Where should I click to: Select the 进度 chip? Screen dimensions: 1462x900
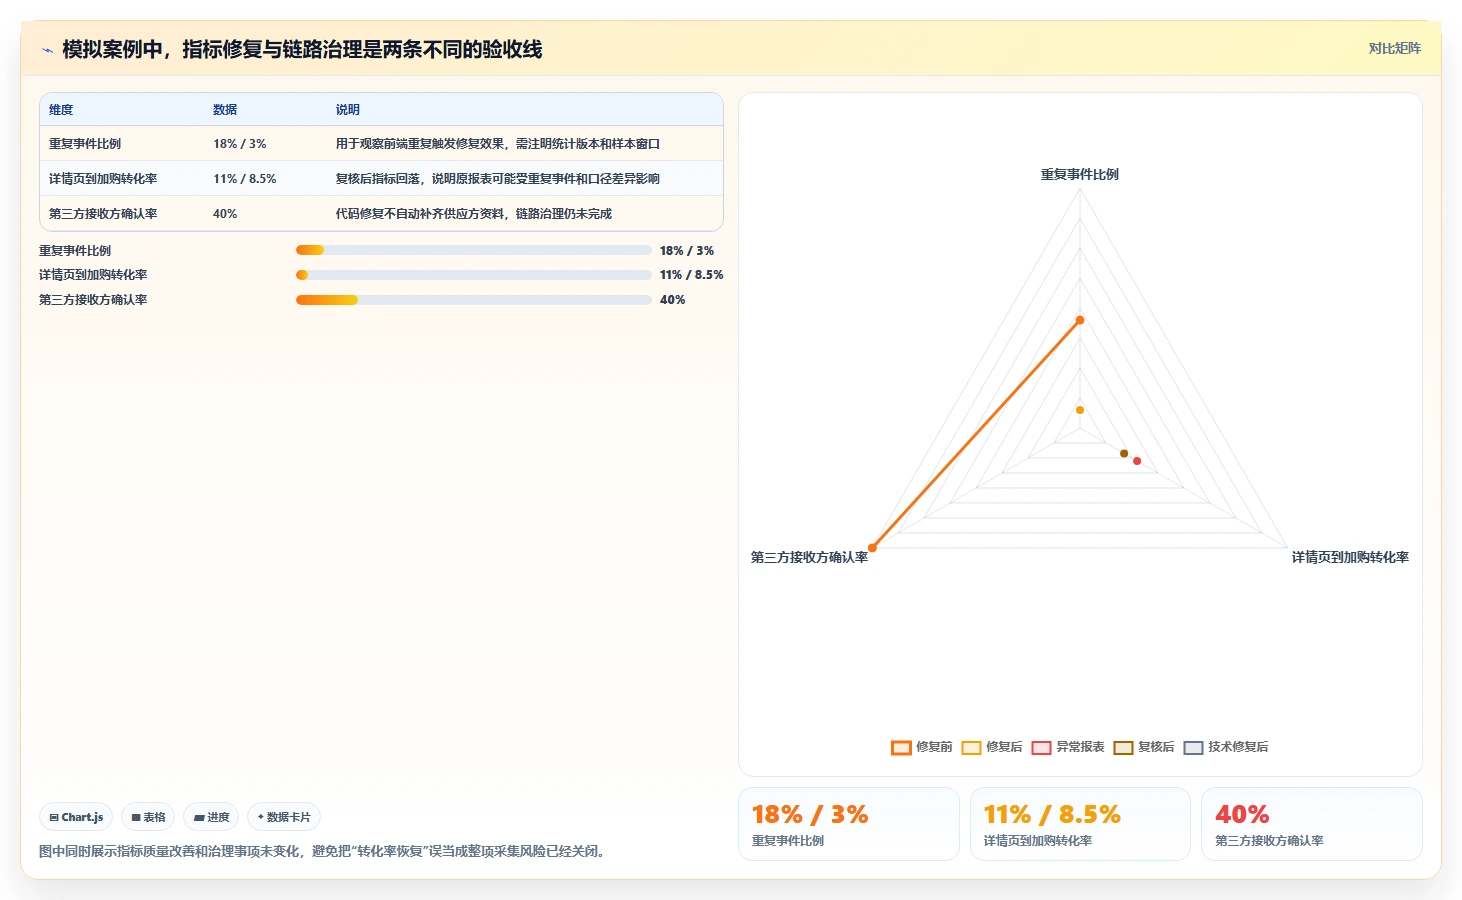coord(211,817)
